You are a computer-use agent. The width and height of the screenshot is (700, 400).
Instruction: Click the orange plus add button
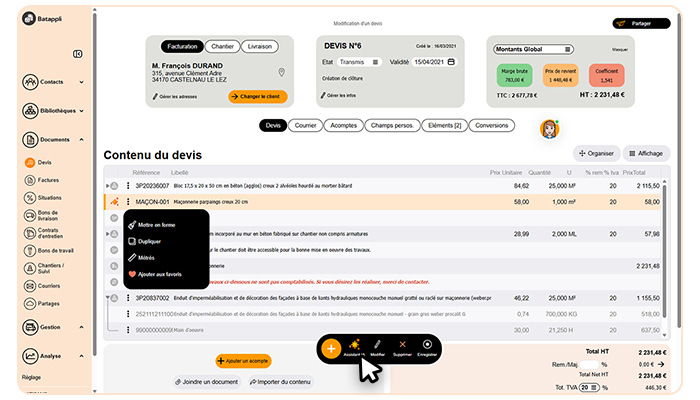click(x=331, y=349)
